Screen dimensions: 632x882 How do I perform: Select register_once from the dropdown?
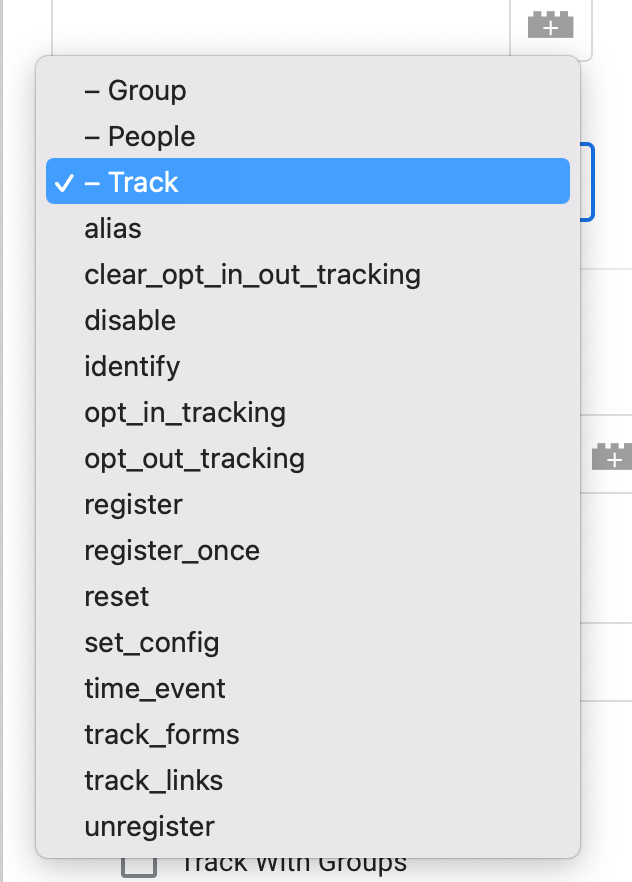pos(172,551)
